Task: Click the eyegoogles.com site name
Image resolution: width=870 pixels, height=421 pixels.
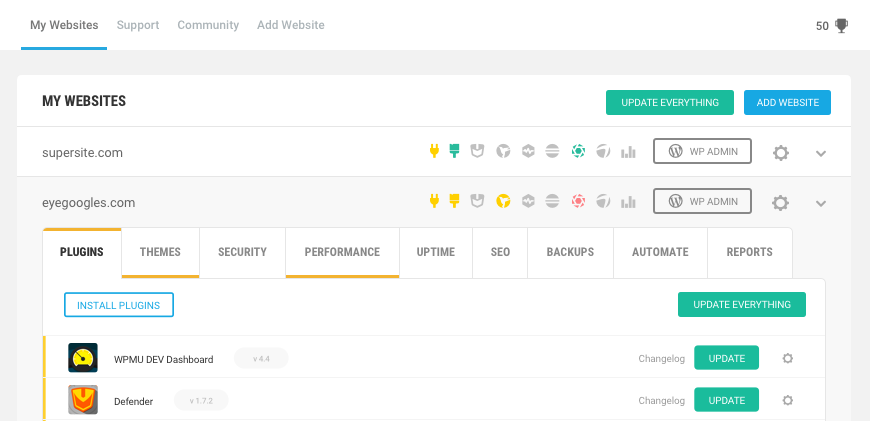Action: click(x=88, y=203)
